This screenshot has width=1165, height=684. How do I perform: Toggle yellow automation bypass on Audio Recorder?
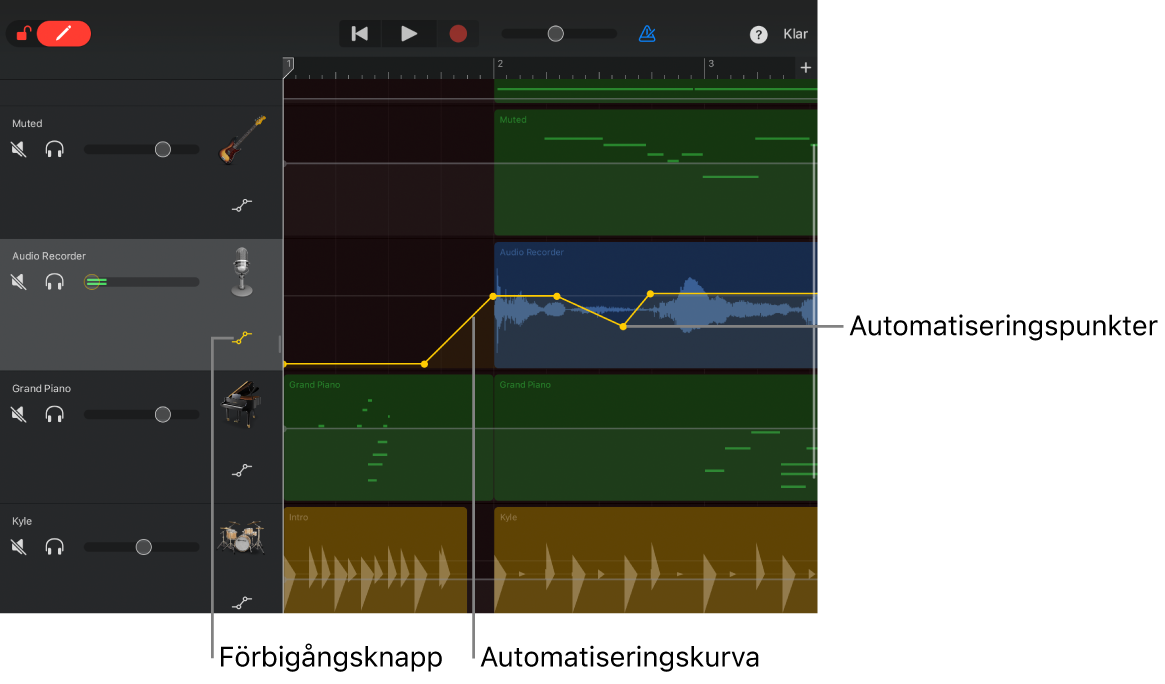click(241, 338)
